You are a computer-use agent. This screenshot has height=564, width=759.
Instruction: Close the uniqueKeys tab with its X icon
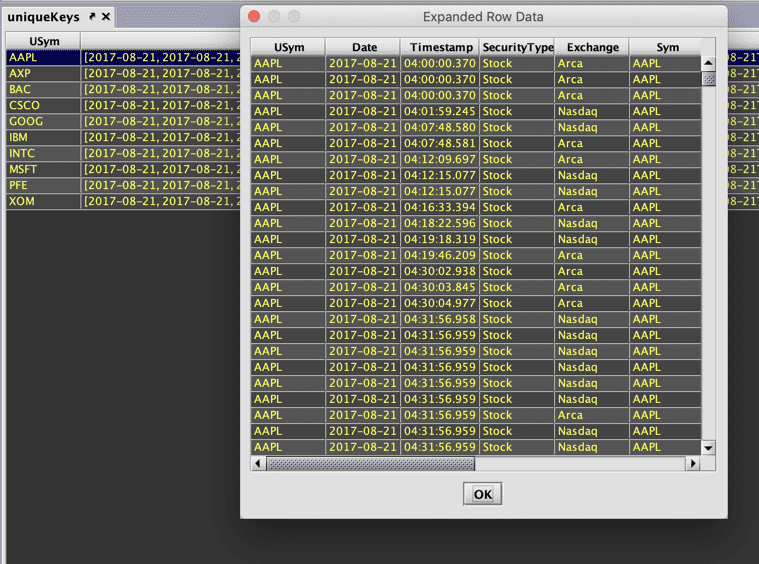click(x=106, y=17)
